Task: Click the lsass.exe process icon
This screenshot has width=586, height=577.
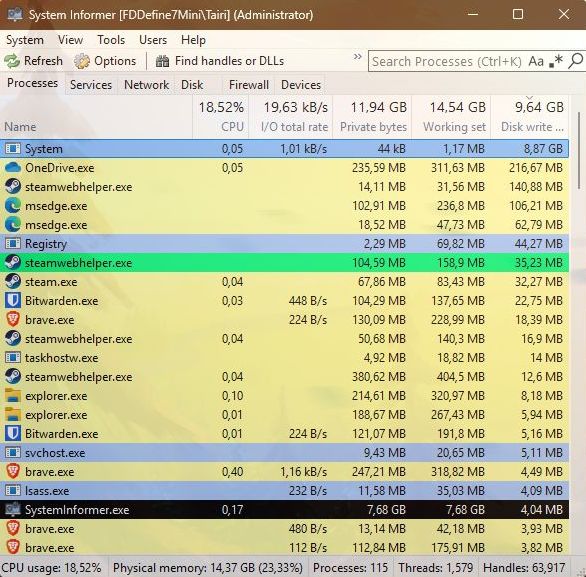Action: coord(13,491)
